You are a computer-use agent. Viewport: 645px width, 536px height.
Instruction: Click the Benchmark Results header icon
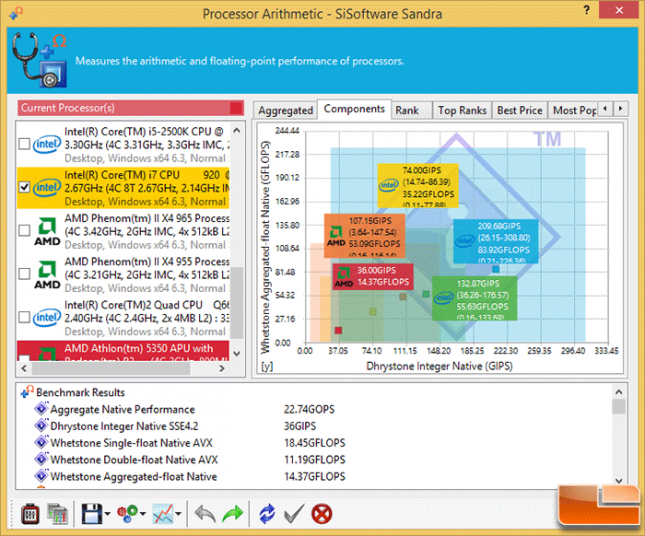(27, 392)
